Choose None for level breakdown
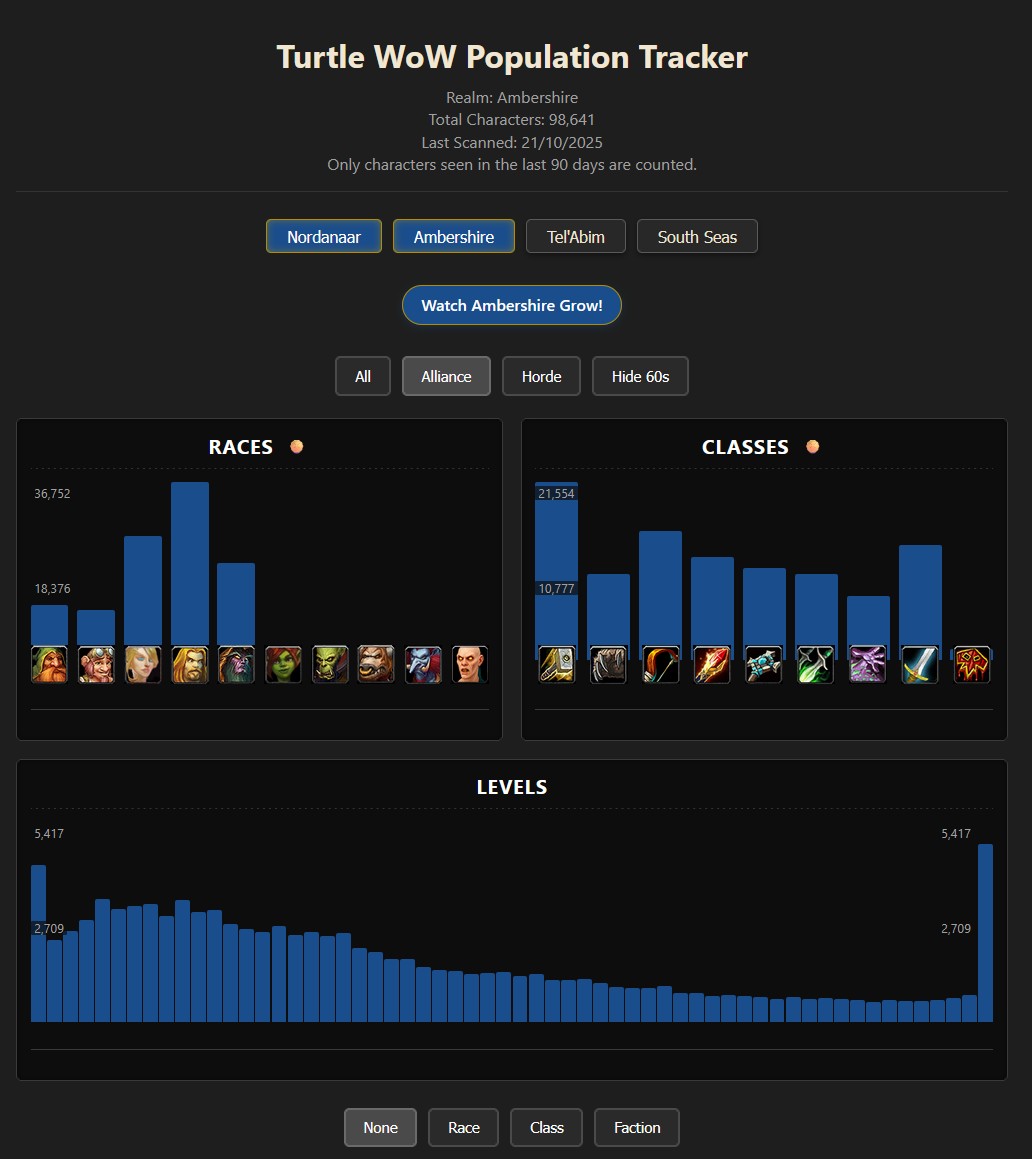Viewport: 1032px width, 1159px height. click(x=381, y=1127)
